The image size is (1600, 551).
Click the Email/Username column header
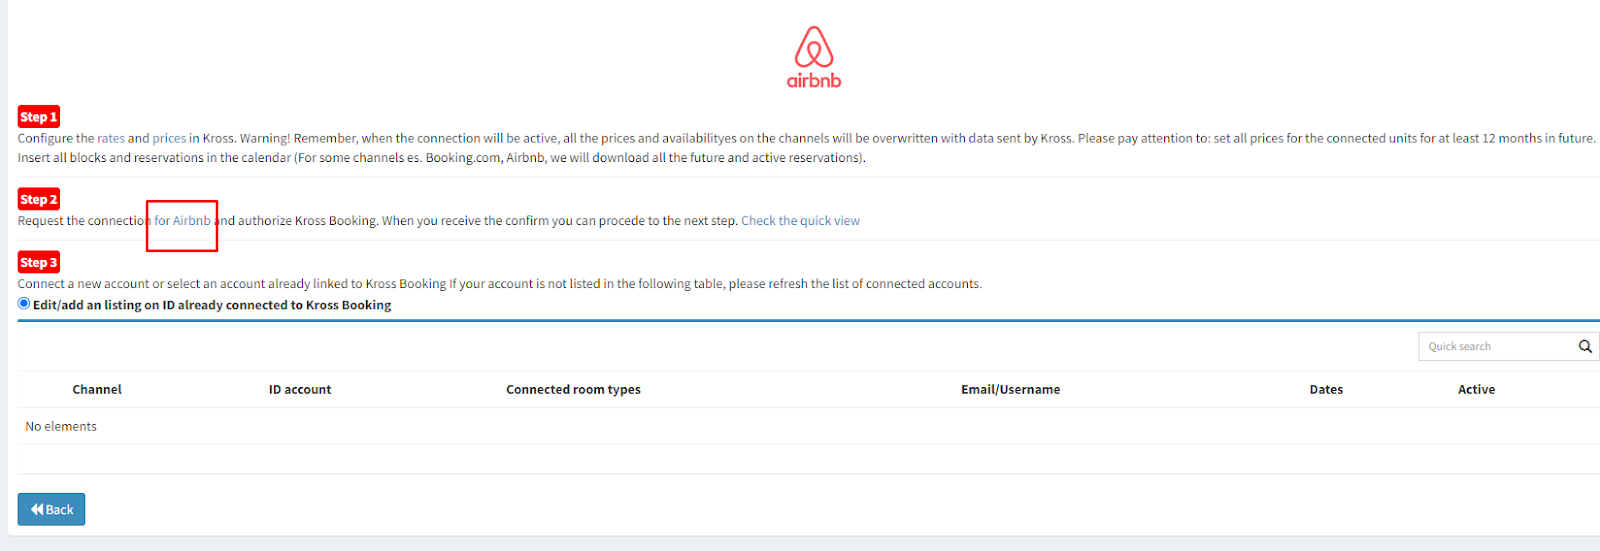click(x=1010, y=390)
